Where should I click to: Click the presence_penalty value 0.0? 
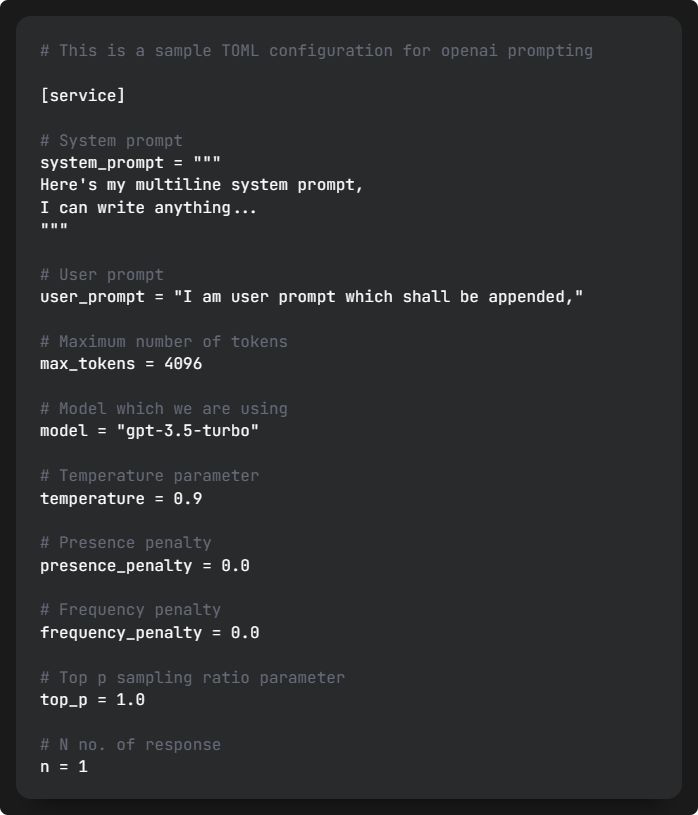pos(235,566)
